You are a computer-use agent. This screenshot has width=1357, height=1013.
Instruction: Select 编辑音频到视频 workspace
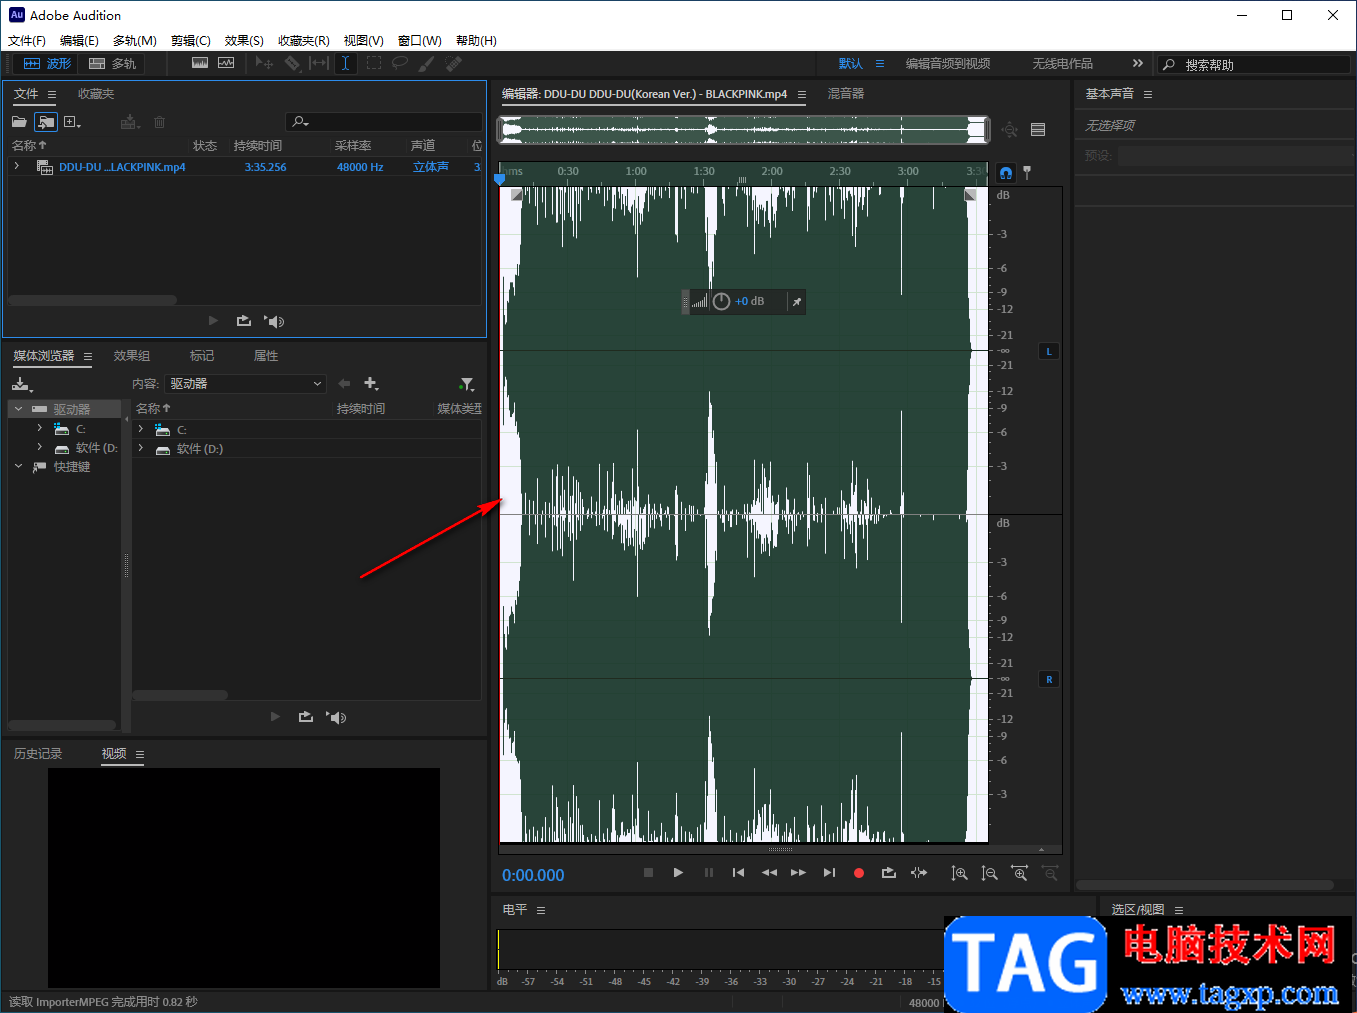click(948, 64)
